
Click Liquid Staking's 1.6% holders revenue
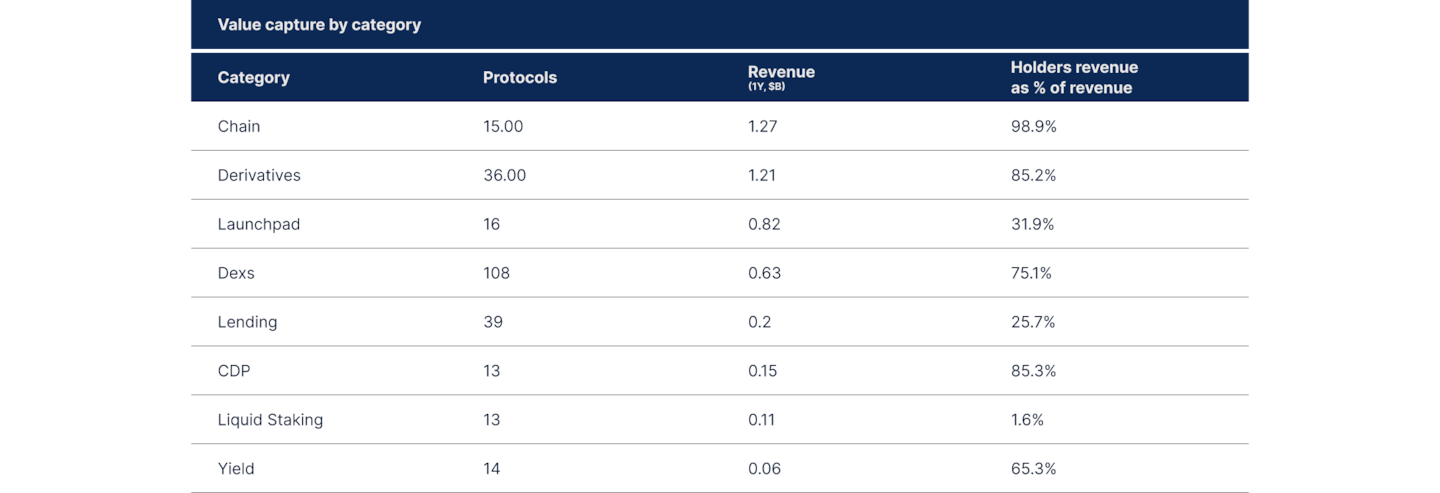tap(1027, 420)
